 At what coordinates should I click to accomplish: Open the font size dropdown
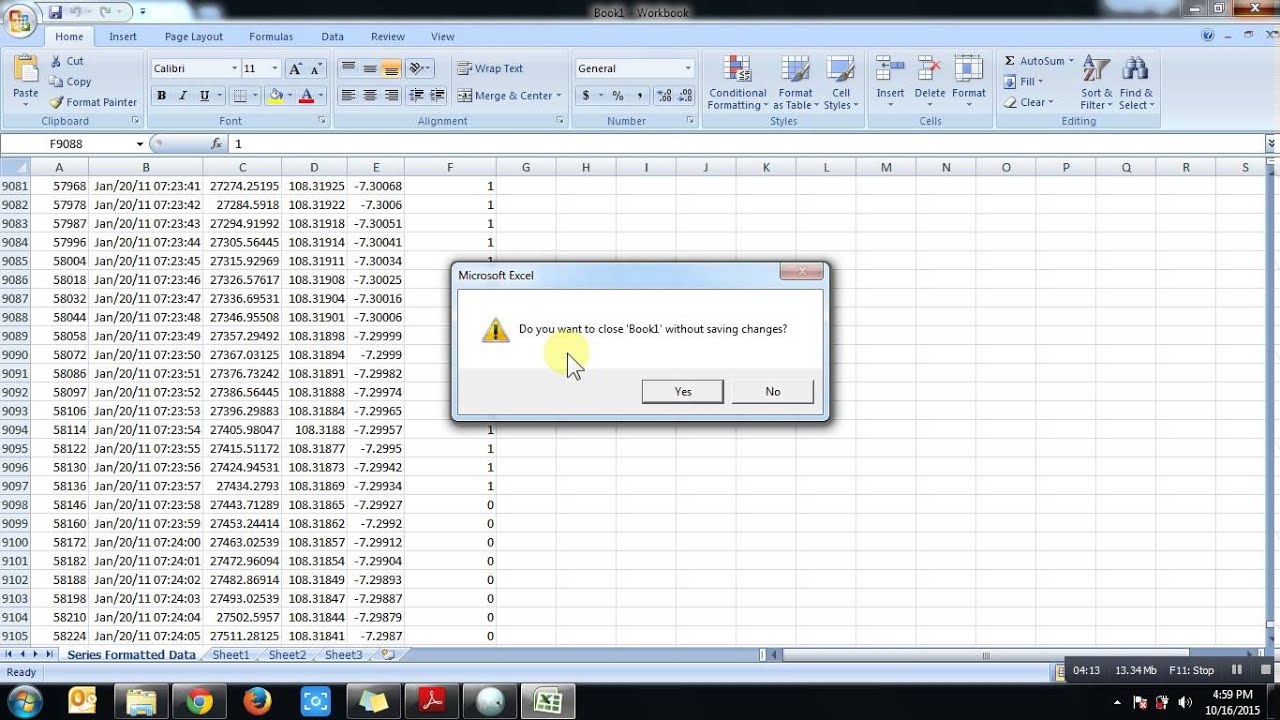coord(275,69)
